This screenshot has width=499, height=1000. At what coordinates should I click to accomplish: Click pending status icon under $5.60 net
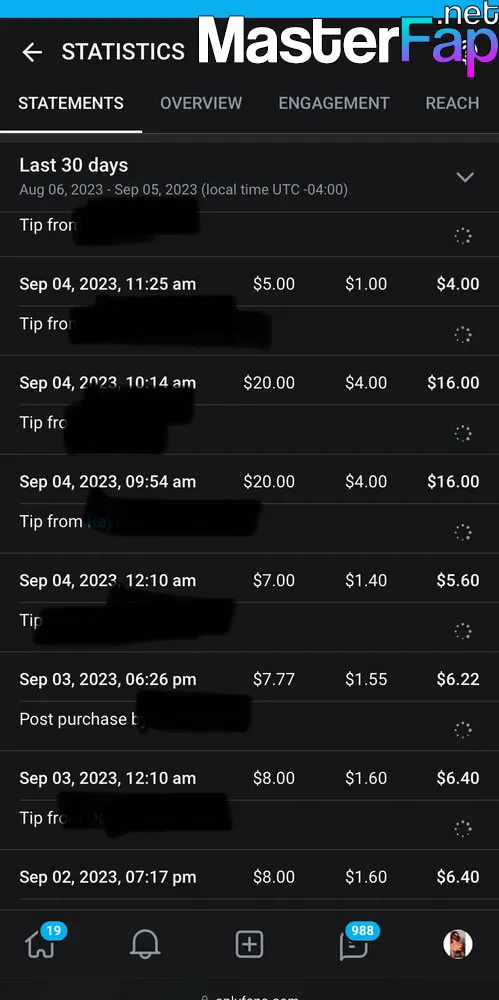[463, 631]
